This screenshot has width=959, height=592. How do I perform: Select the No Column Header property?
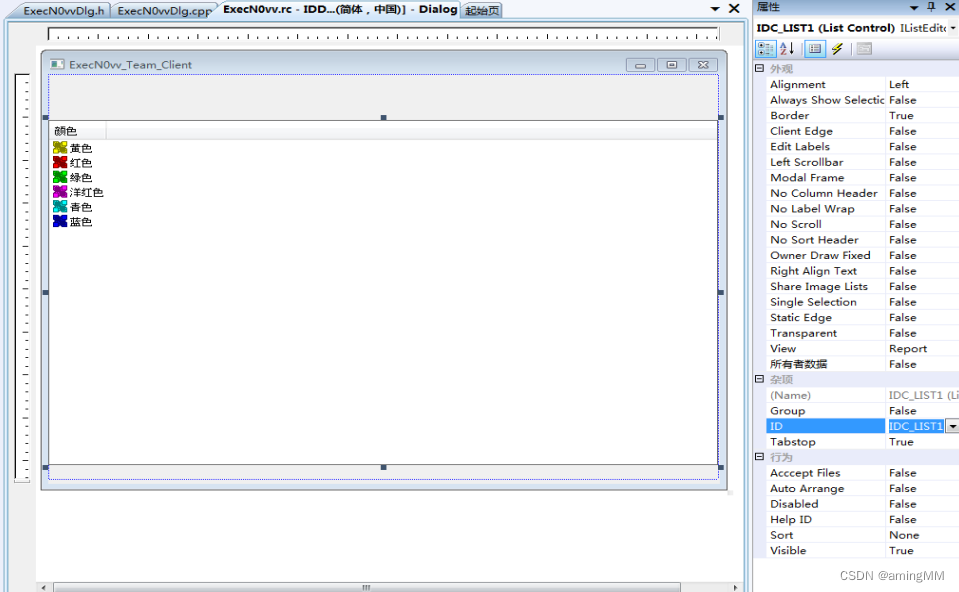[x=862, y=193]
